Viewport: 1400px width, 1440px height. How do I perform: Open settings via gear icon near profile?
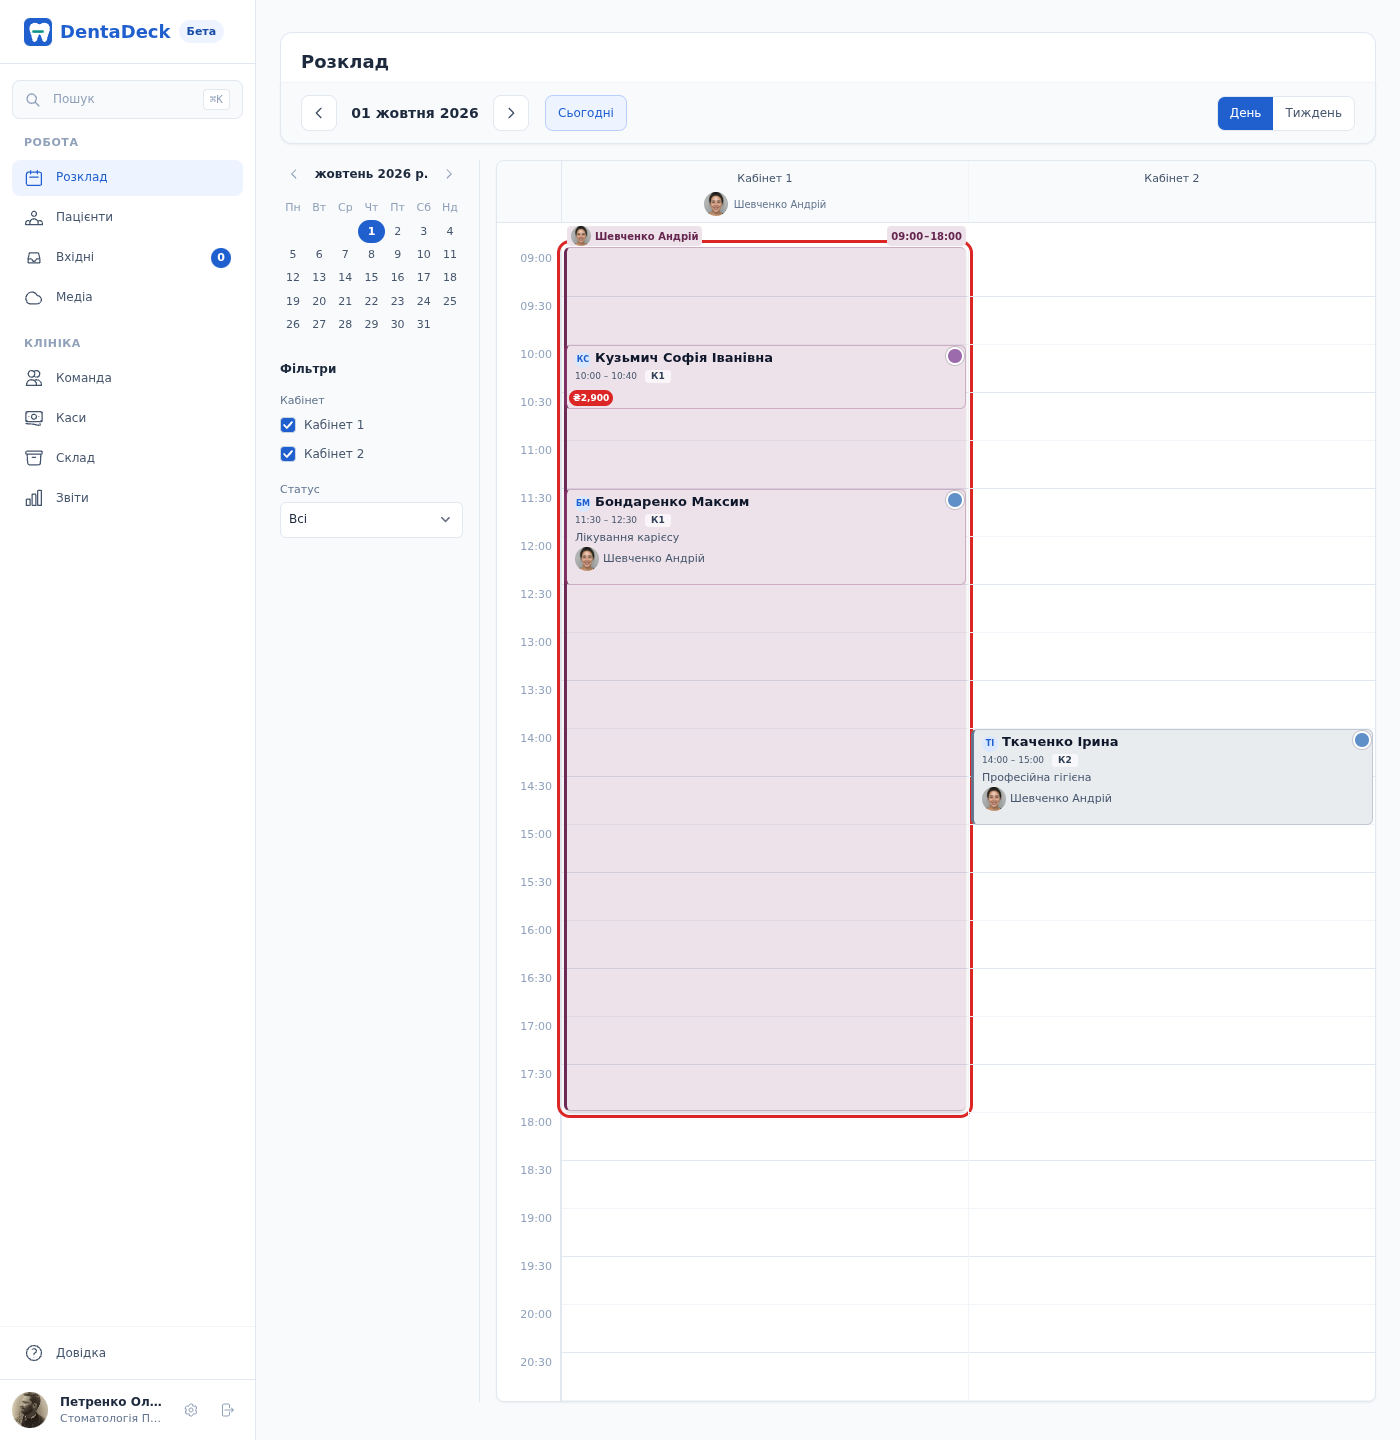click(191, 1410)
